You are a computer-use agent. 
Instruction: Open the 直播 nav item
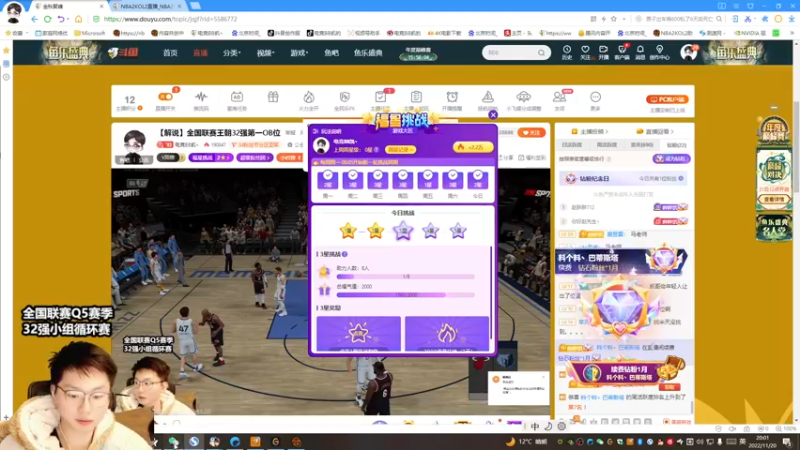200,53
